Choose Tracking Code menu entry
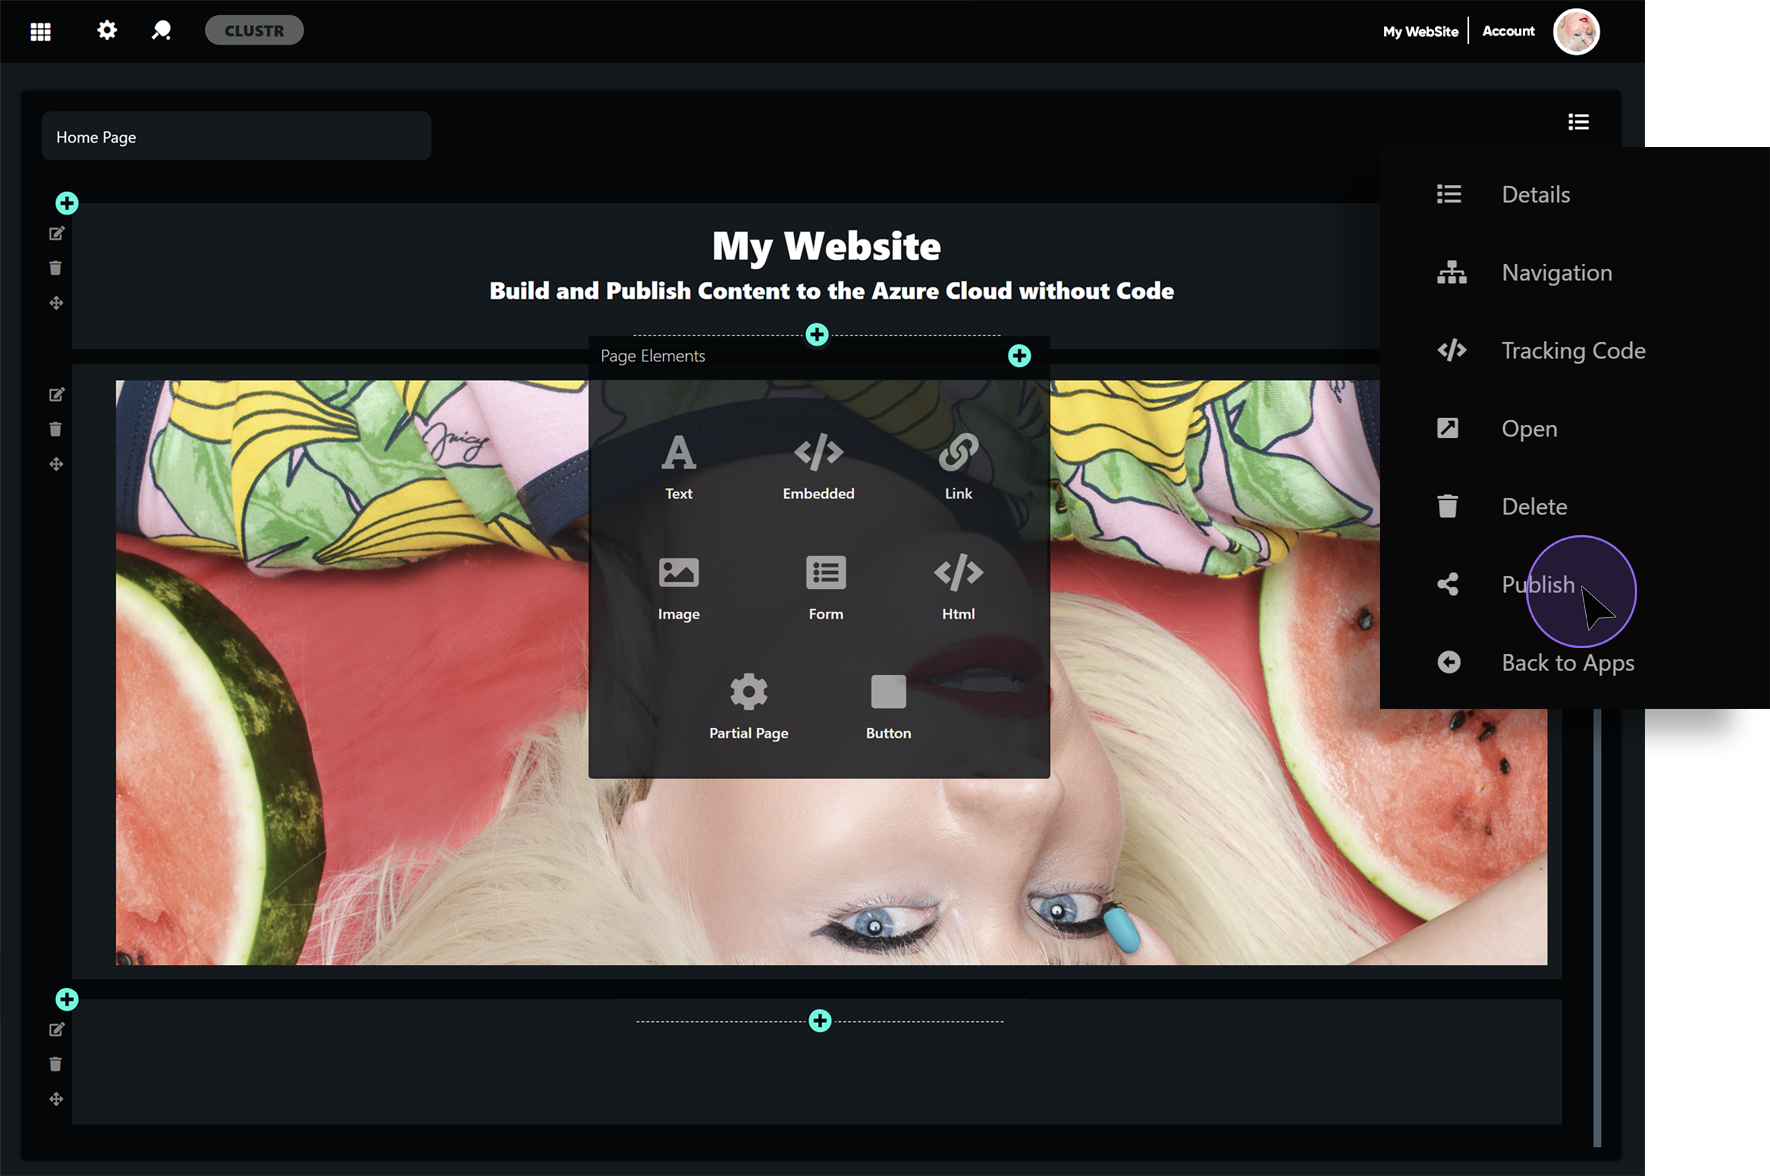1770x1176 pixels. click(x=1572, y=351)
